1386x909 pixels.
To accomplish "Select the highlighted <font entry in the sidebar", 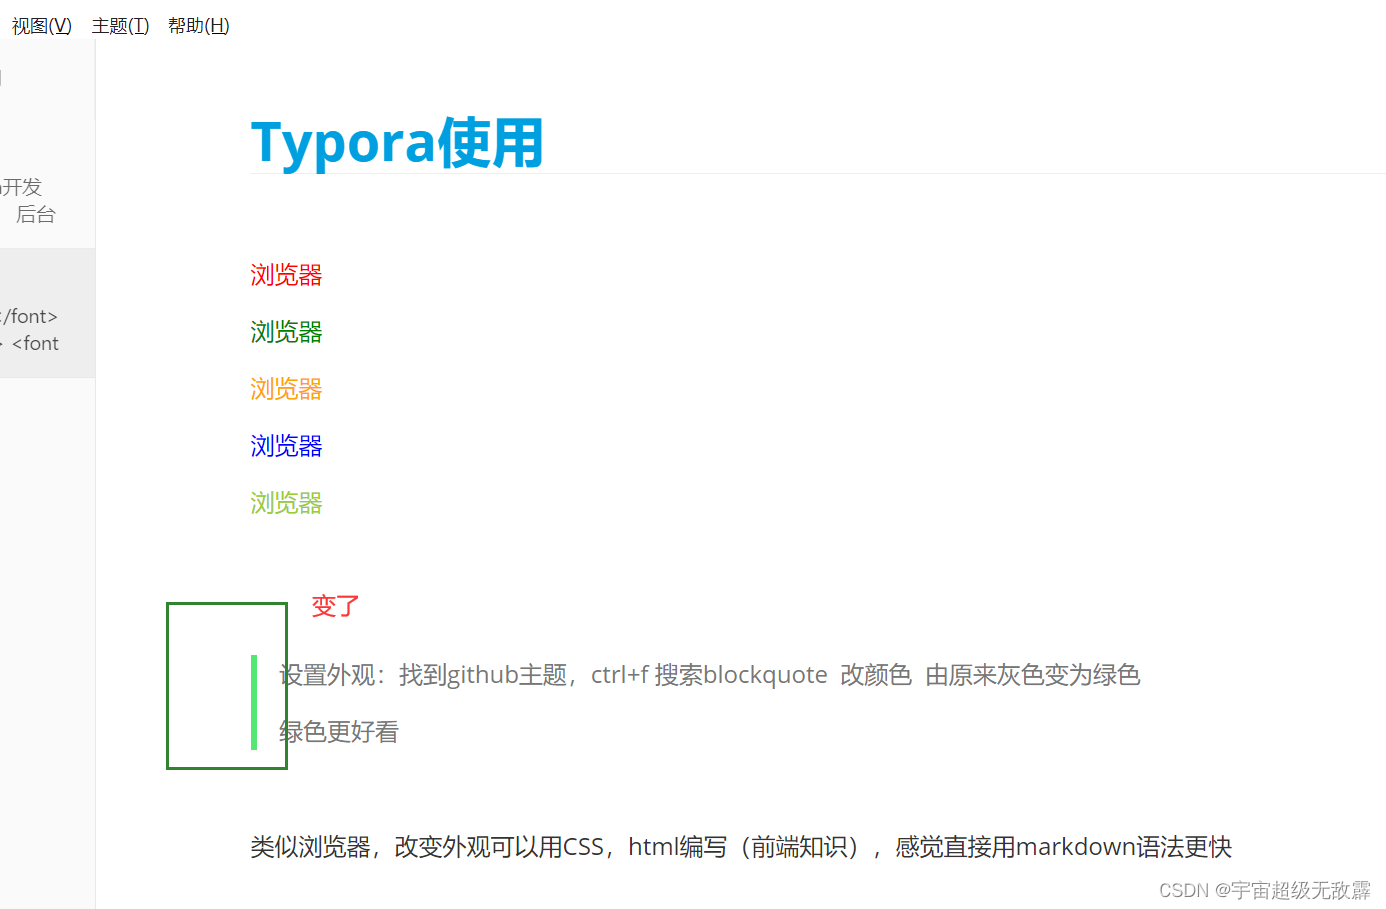I will click(x=34, y=343).
